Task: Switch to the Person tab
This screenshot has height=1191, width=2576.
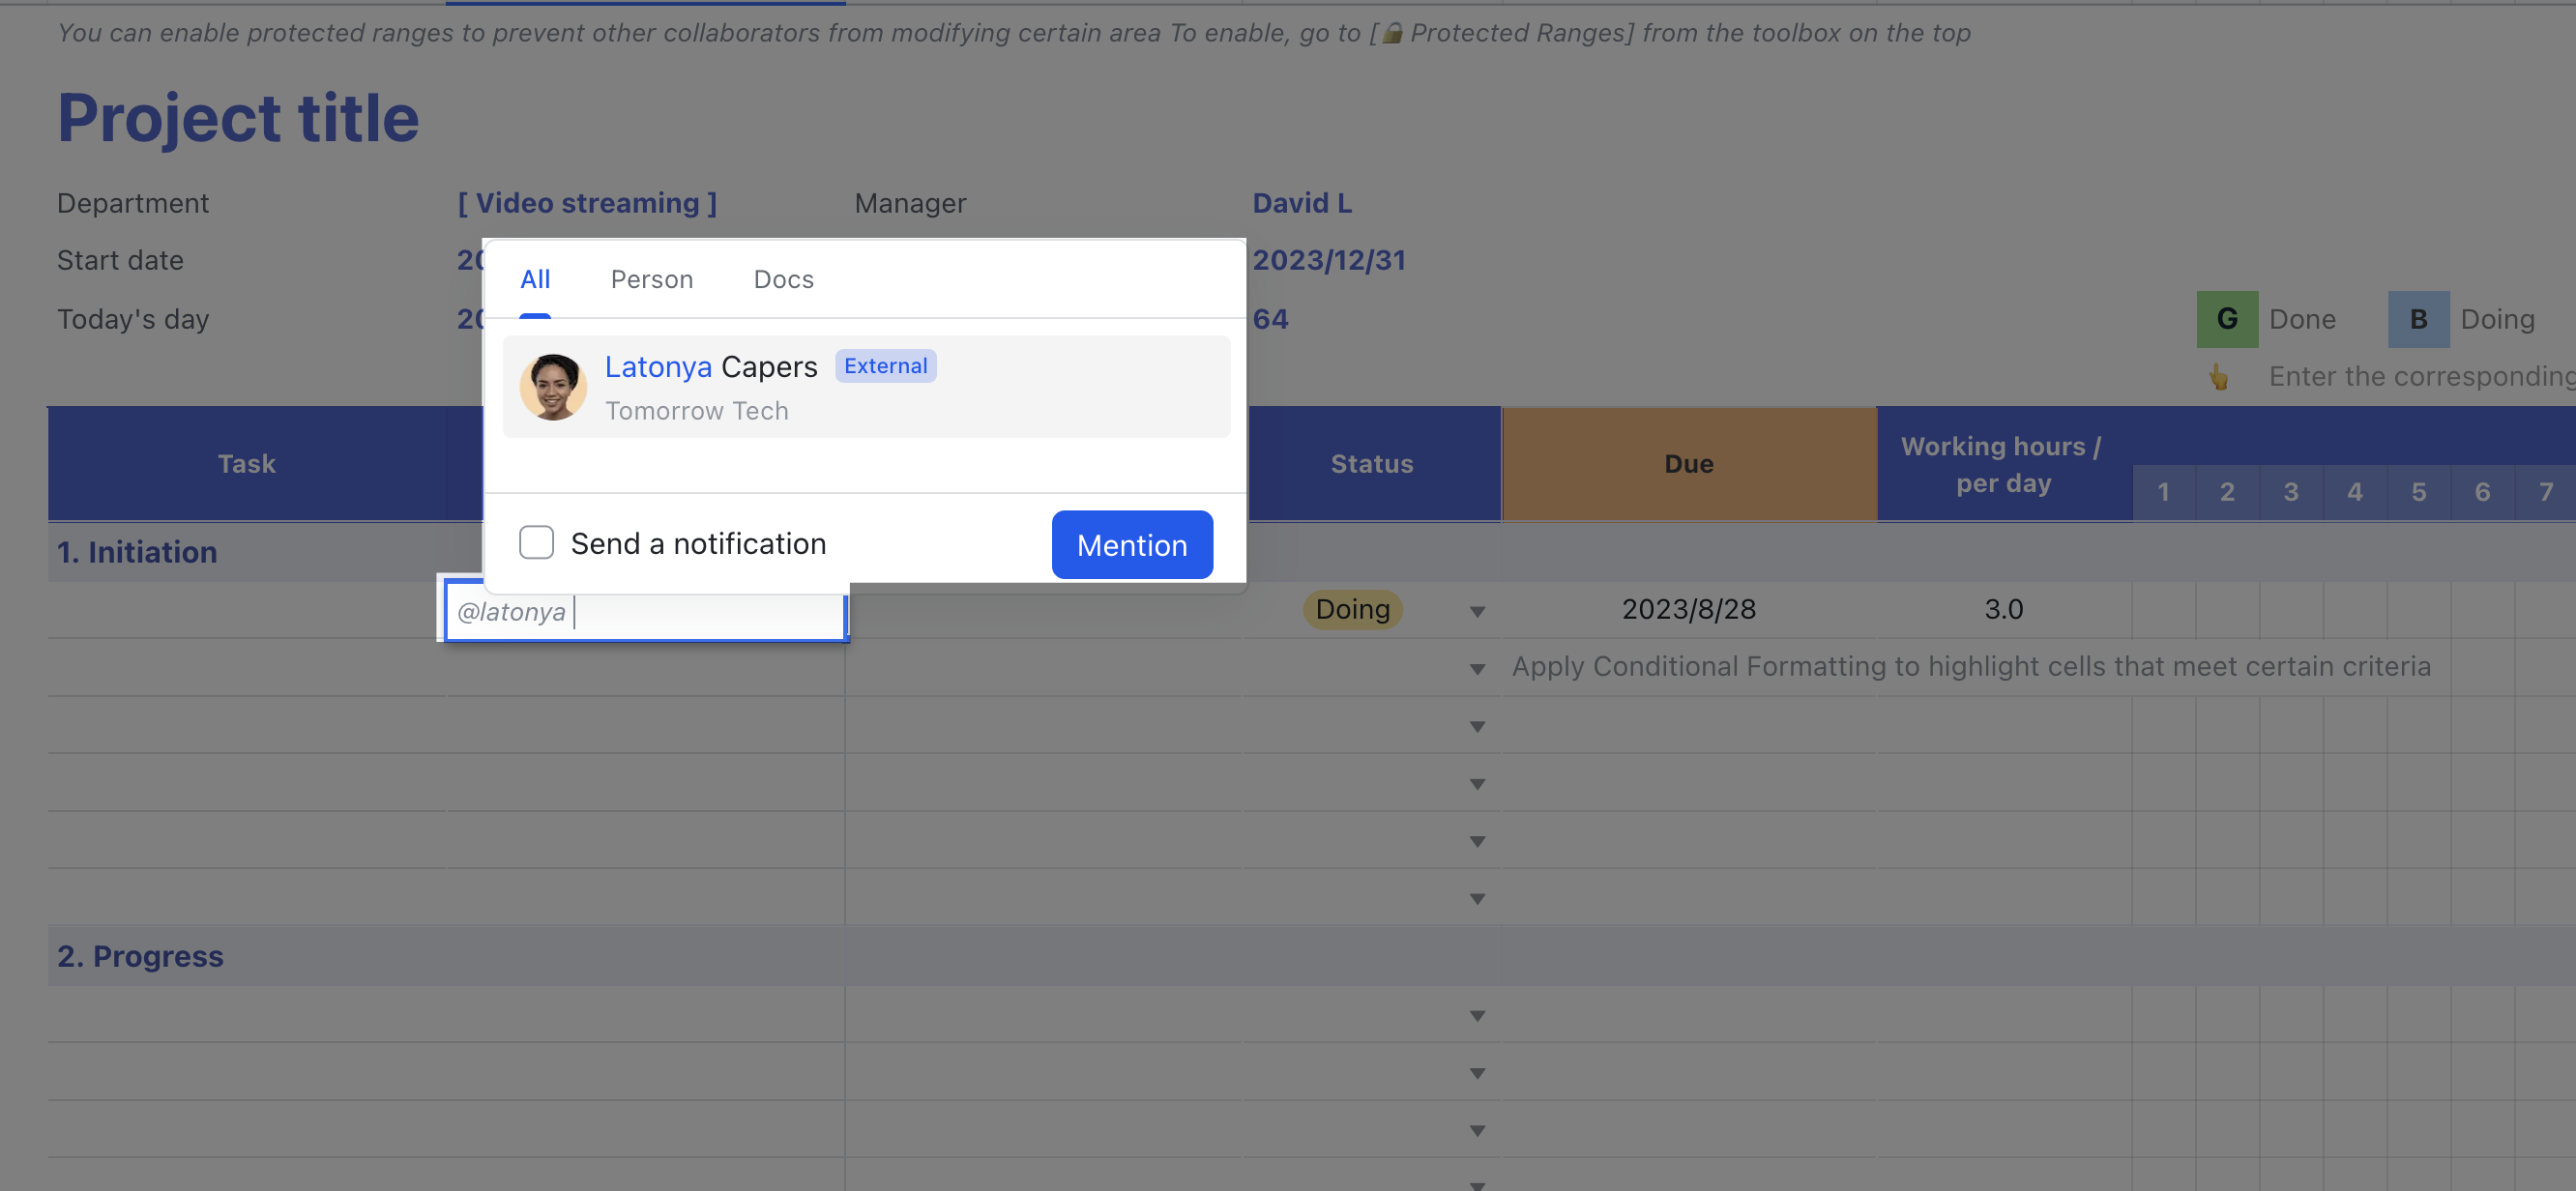Action: (x=651, y=279)
